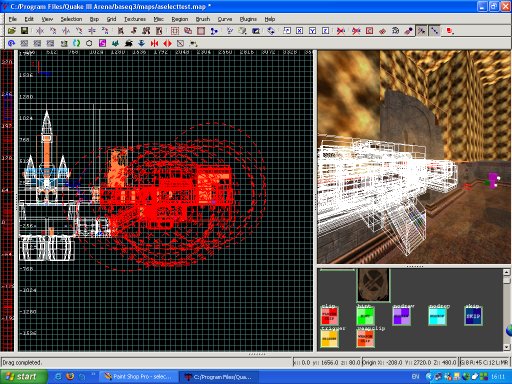Screen dimensions: 512x384
Task: Click the diagonal-slashed square icon
Action: tap(180, 43)
